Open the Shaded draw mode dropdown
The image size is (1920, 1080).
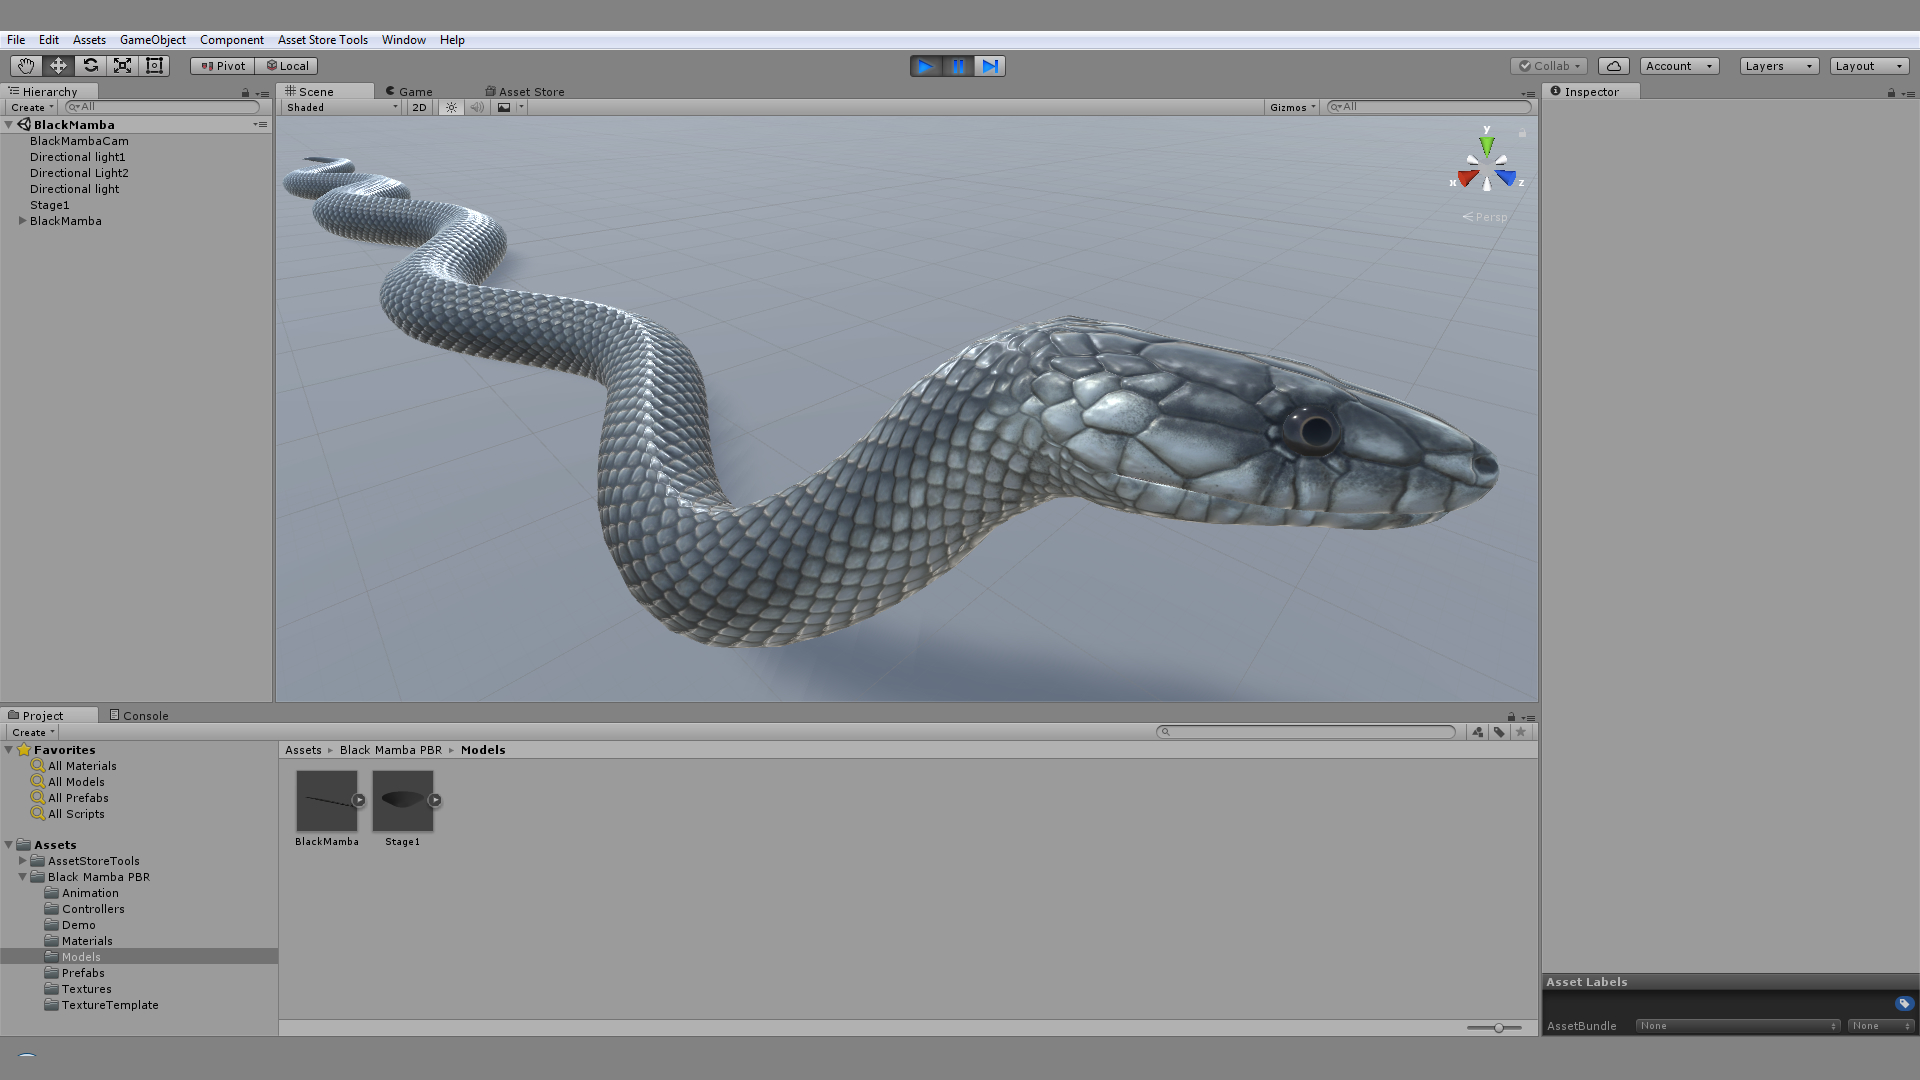[340, 107]
